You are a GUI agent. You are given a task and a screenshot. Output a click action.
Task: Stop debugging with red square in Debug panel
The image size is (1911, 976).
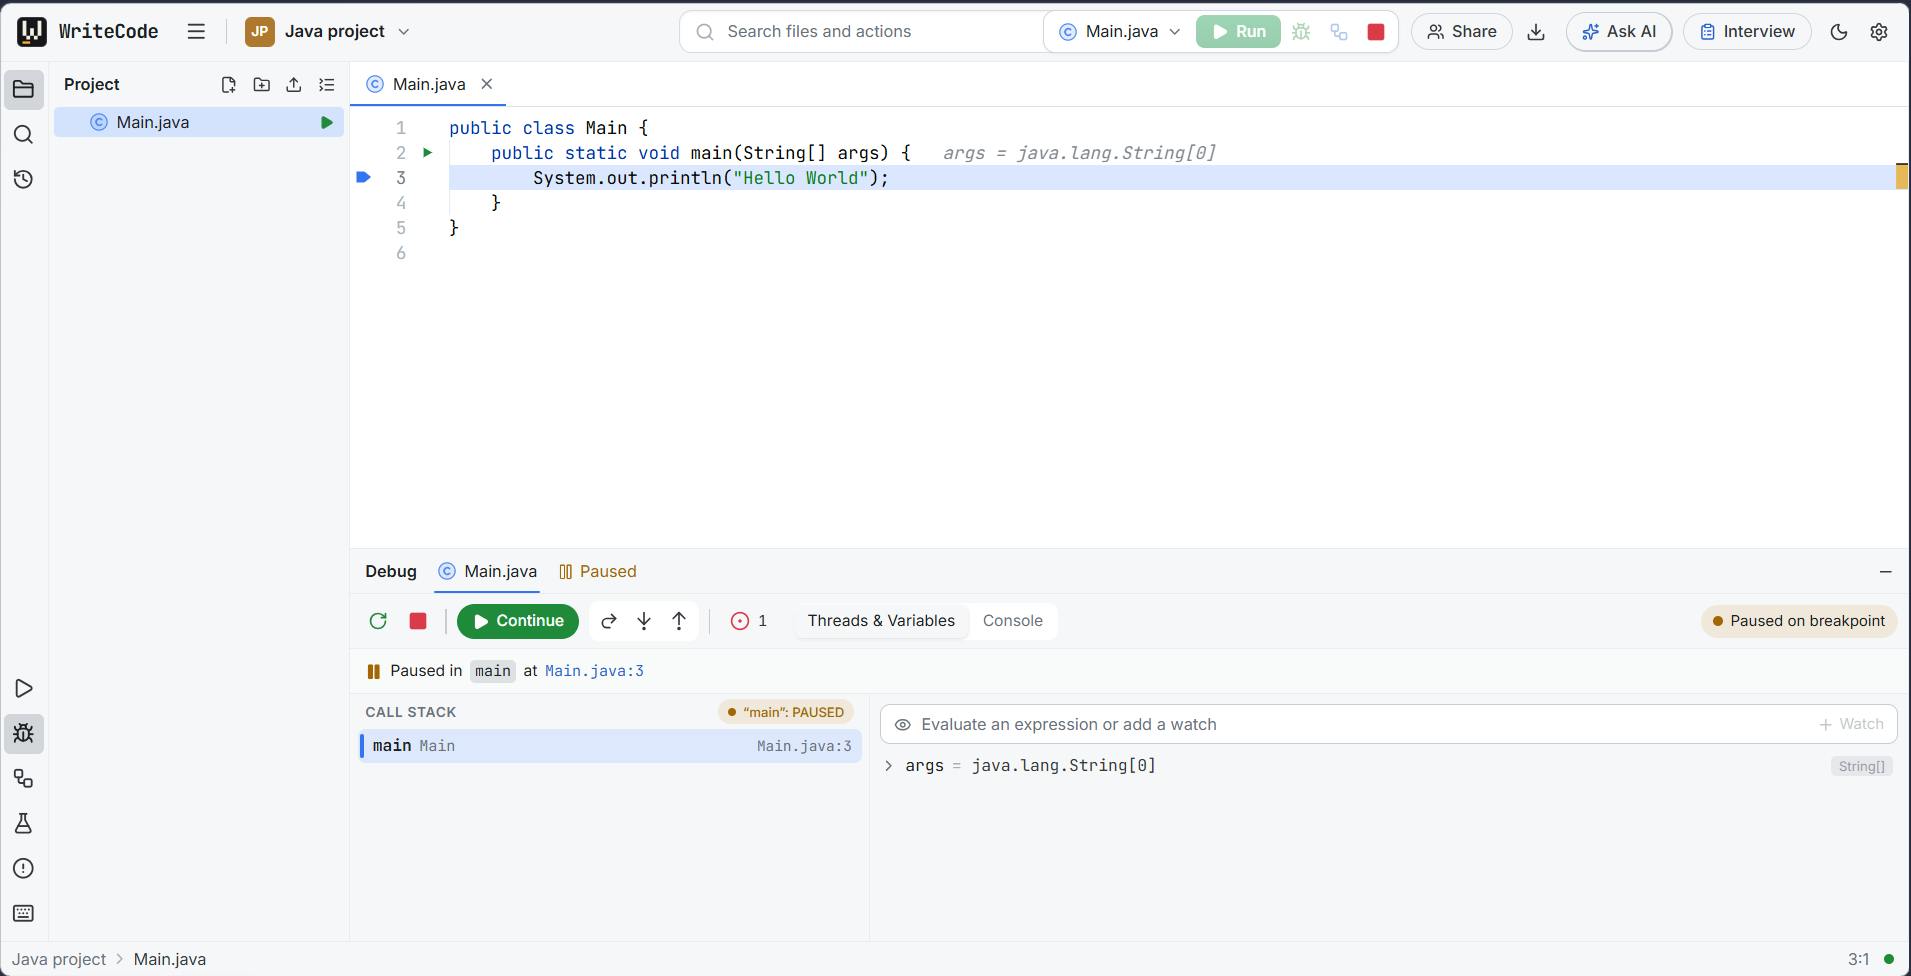[418, 622]
